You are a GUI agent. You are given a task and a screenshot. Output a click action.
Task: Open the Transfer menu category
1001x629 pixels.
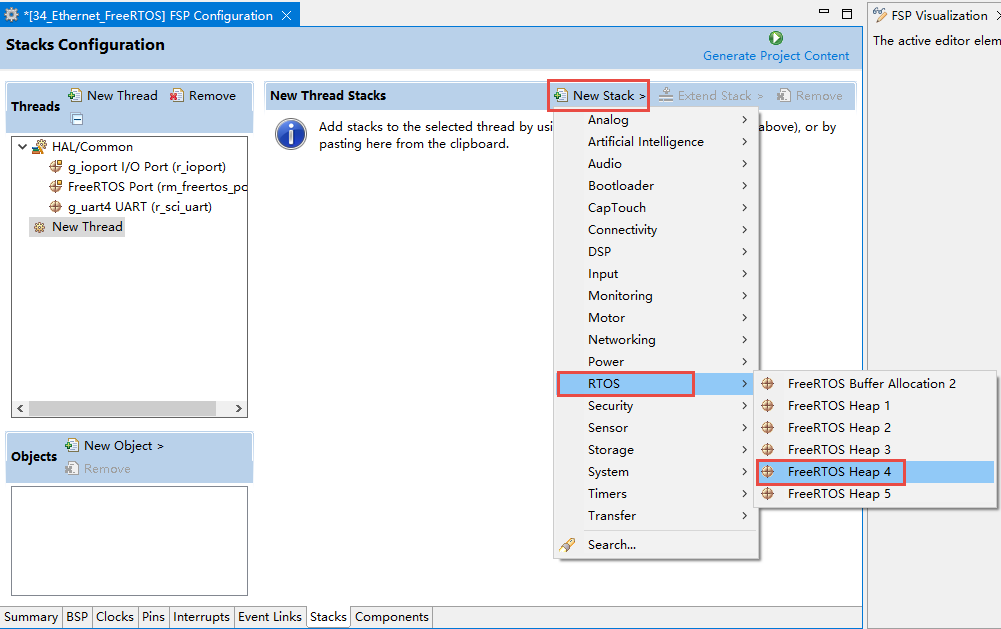pyautogui.click(x=656, y=515)
